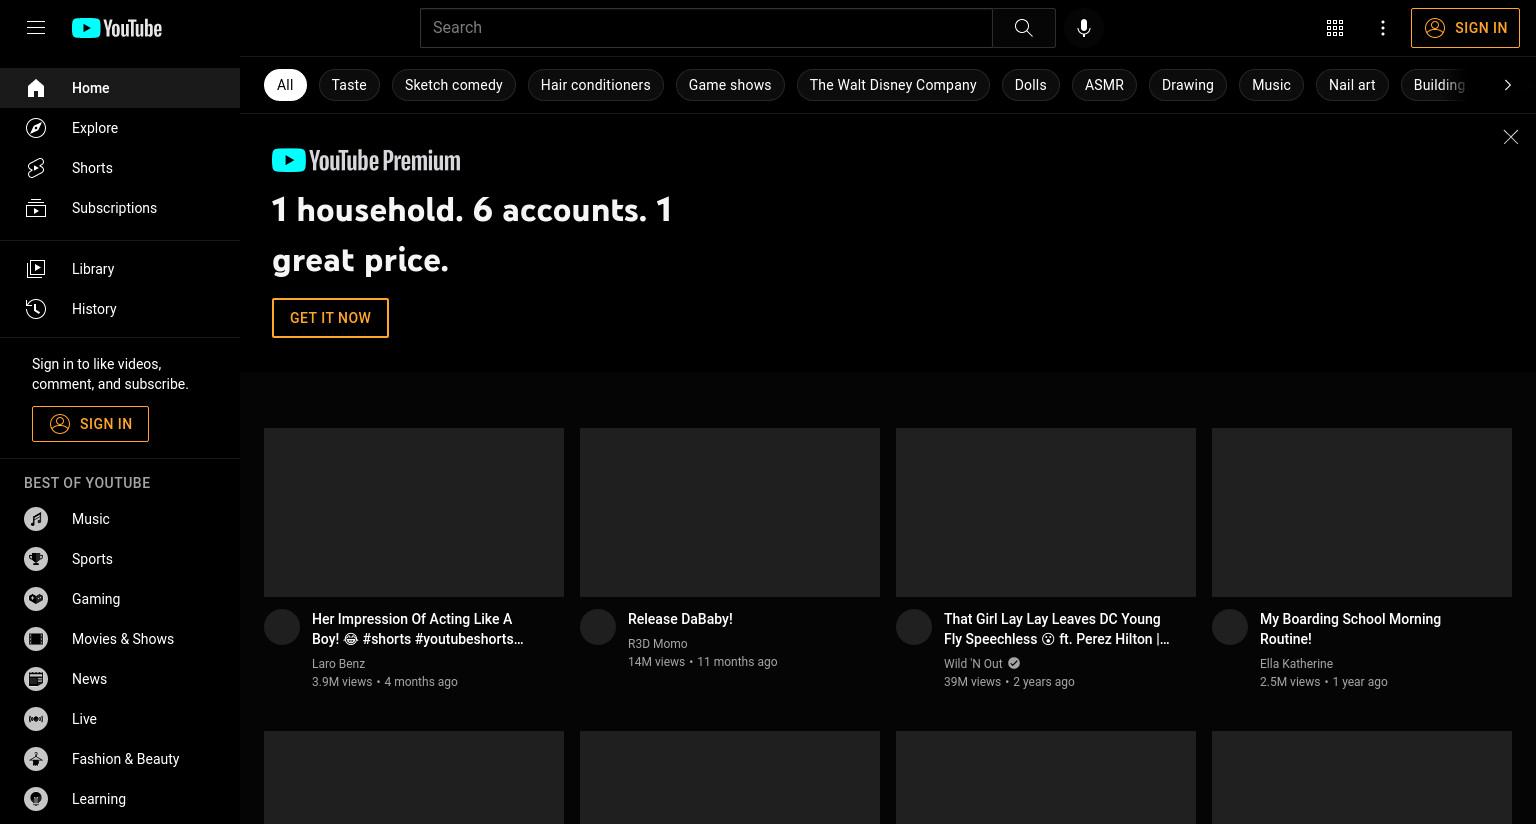The image size is (1536, 824).
Task: Open the Laro Benz video thumbnail
Action: coord(414,513)
